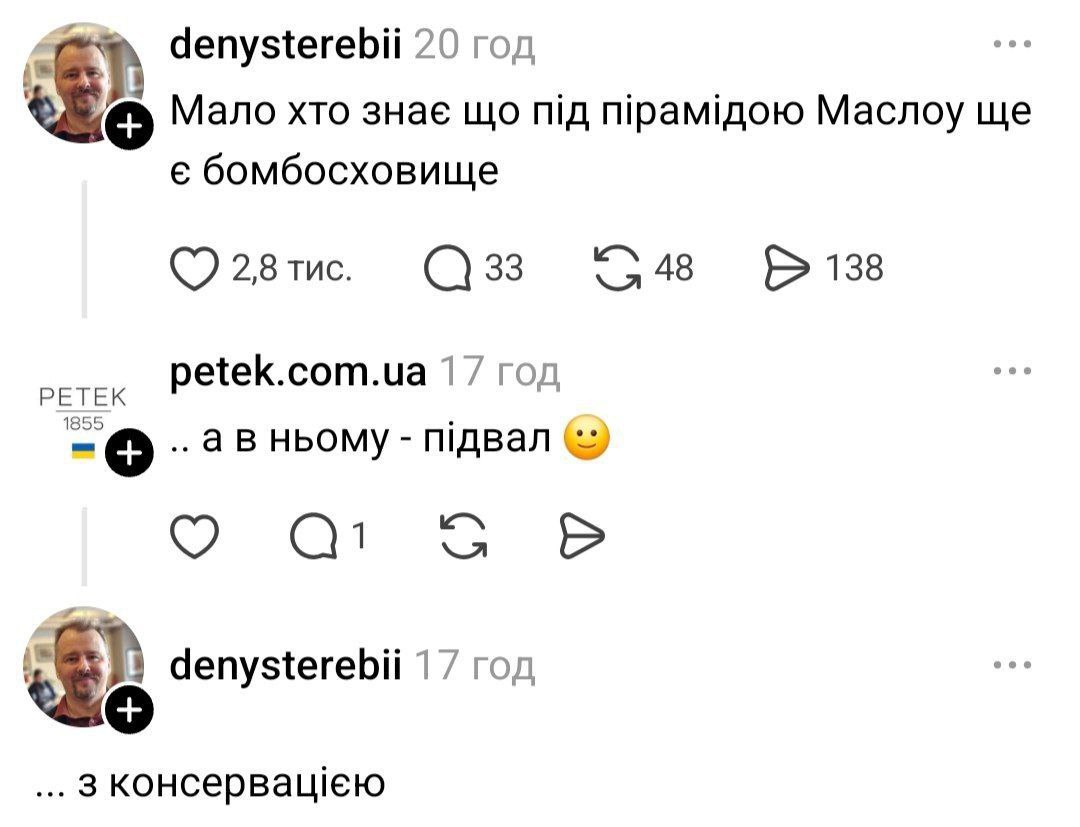This screenshot has width=1080, height=827.
Task: Open the petek.com.ua profile link
Action: [299, 373]
